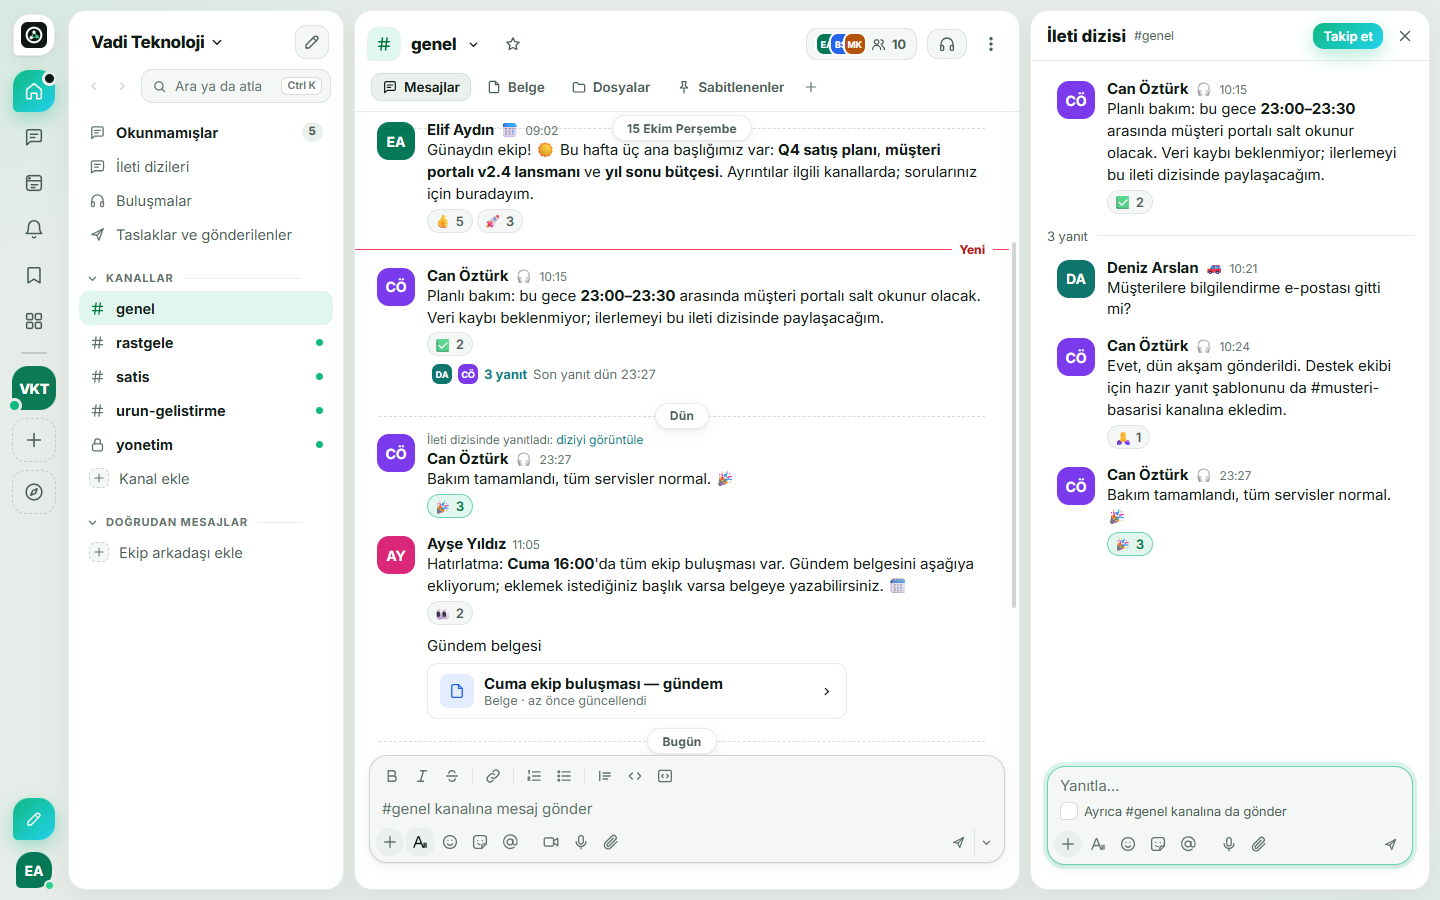Toggle checkmark reaction on Can Öztürk 10:15 channel message
1440x900 pixels.
pos(450,345)
